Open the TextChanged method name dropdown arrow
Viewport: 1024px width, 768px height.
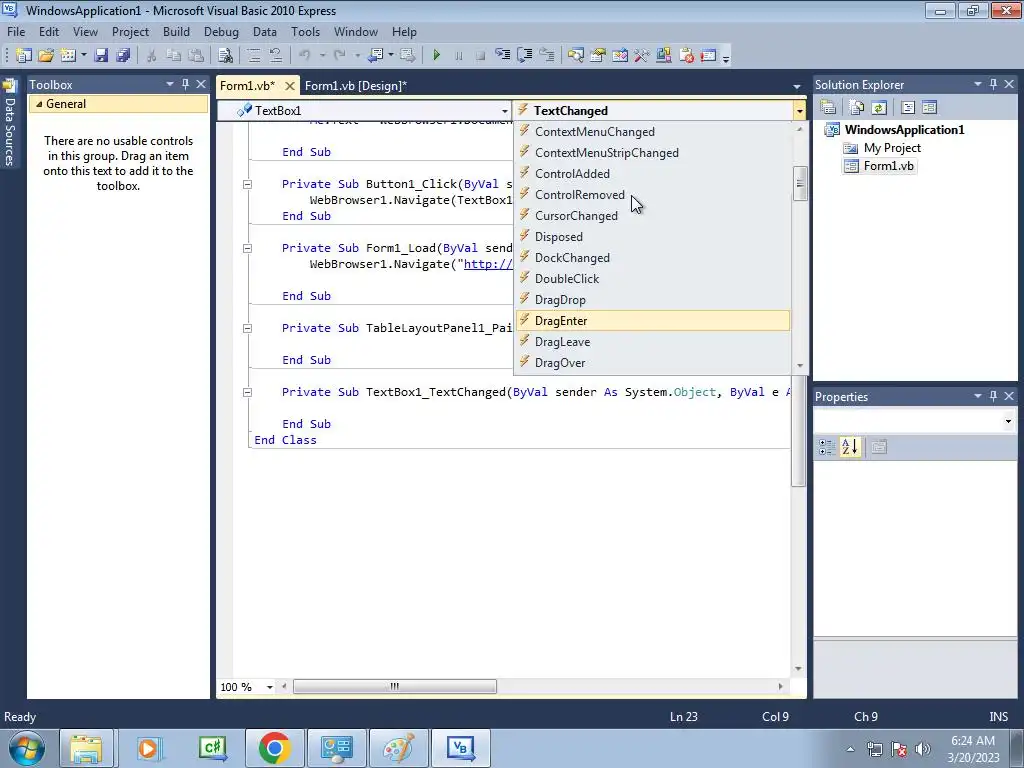click(x=799, y=111)
